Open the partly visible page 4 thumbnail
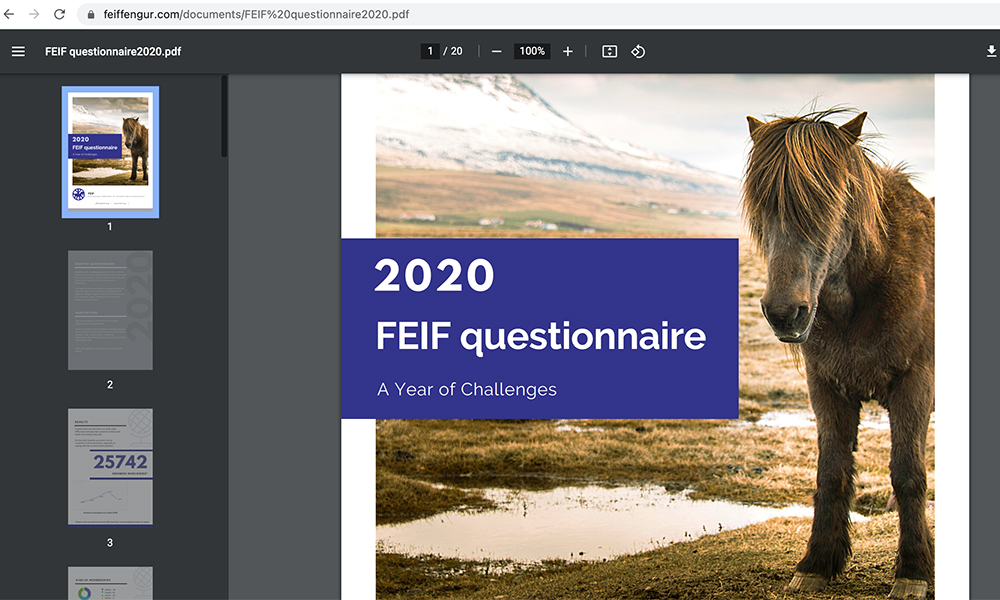 110,583
